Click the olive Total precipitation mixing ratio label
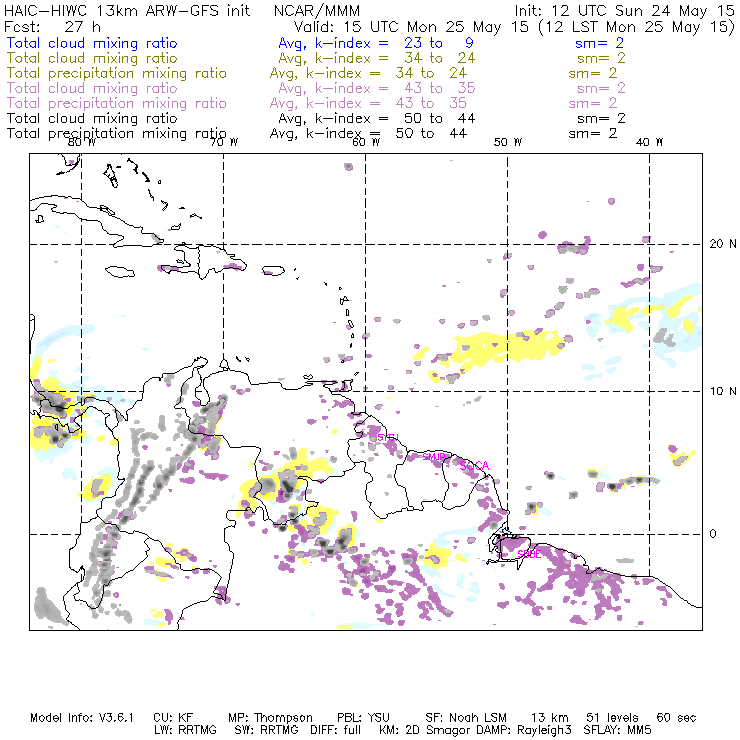The height and width of the screenshot is (740, 740). [x=117, y=73]
